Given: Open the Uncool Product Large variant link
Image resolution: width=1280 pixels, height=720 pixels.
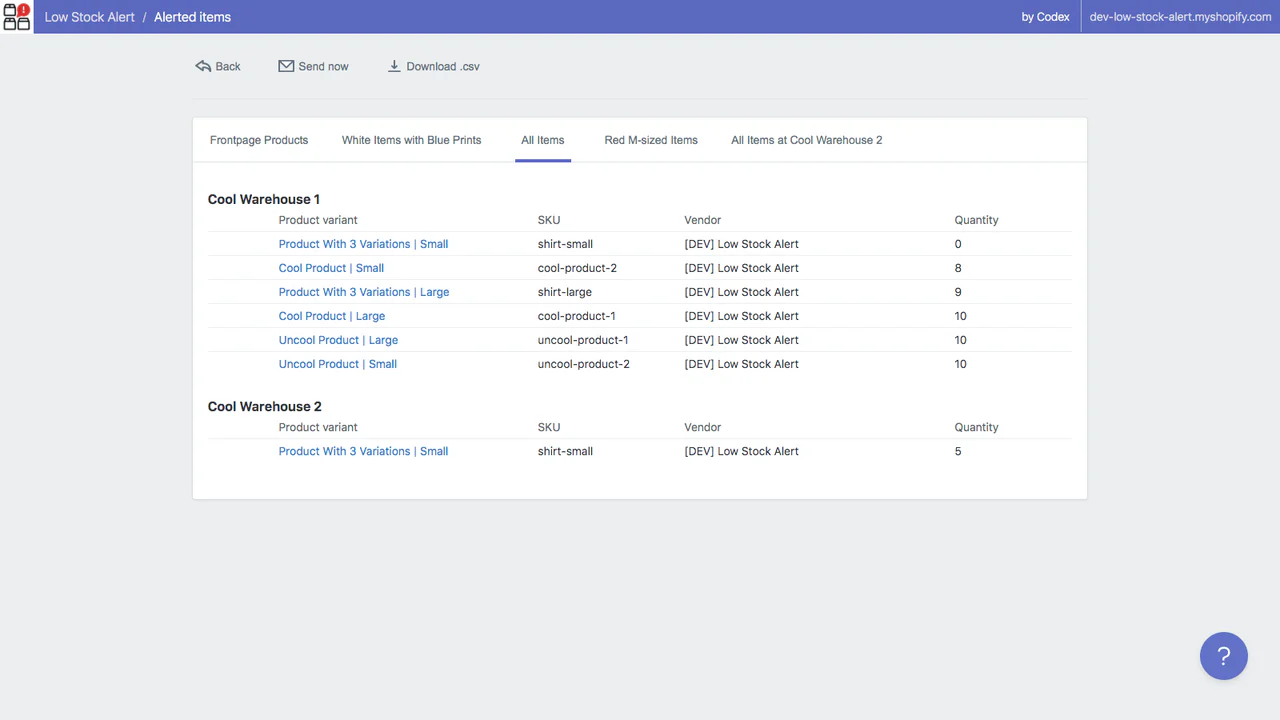Looking at the screenshot, I should pyautogui.click(x=338, y=340).
